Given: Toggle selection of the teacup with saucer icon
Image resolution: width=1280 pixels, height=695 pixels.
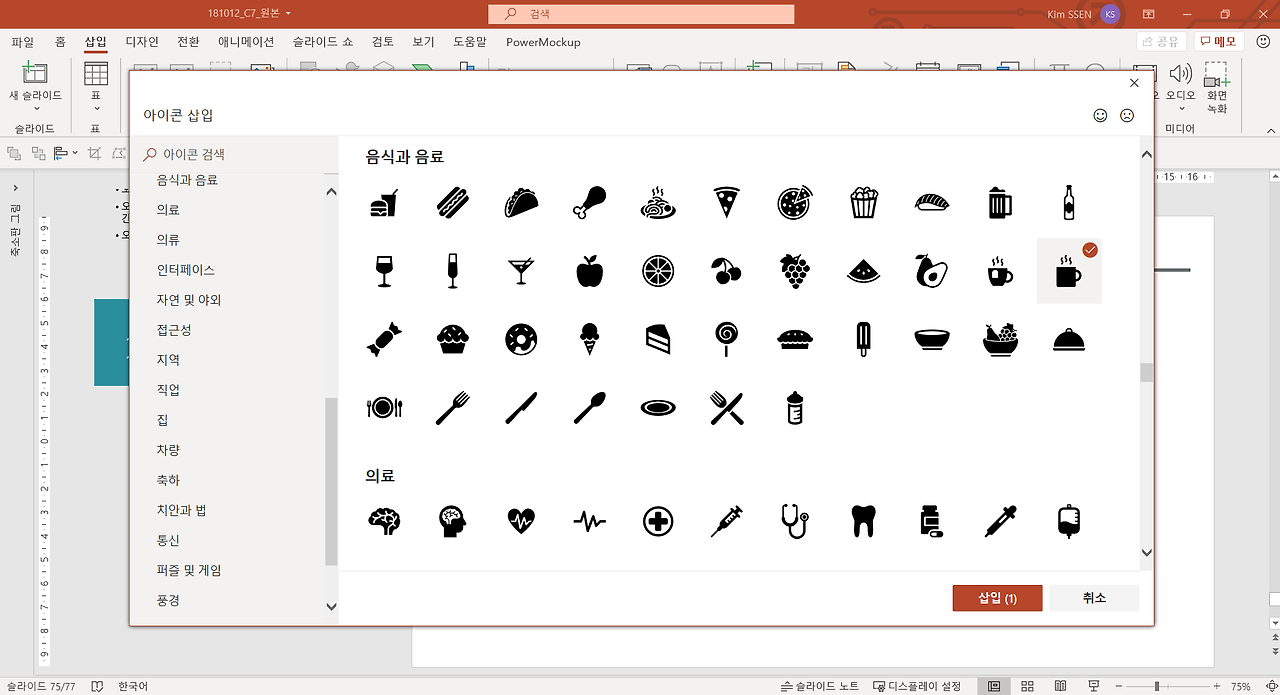Looking at the screenshot, I should pos(999,271).
